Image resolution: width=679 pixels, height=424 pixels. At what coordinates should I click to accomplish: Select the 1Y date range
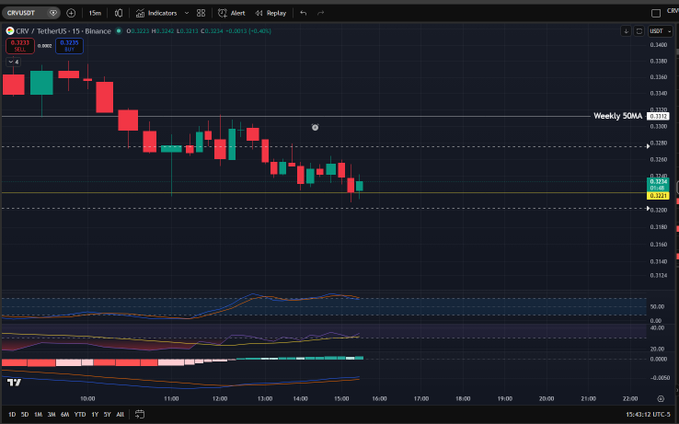coord(95,414)
